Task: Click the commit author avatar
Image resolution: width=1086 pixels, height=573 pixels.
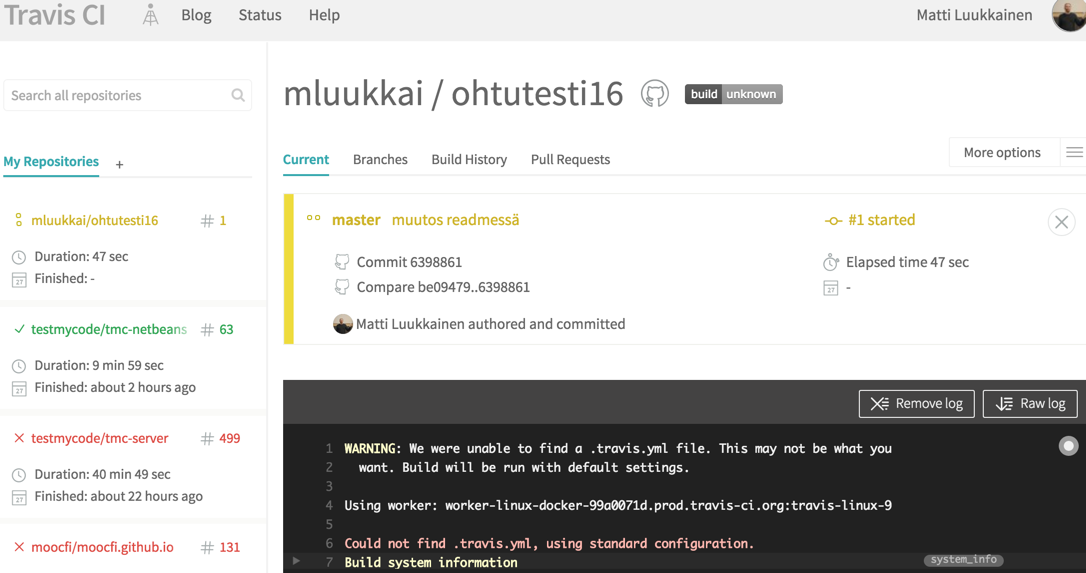Action: coord(343,324)
